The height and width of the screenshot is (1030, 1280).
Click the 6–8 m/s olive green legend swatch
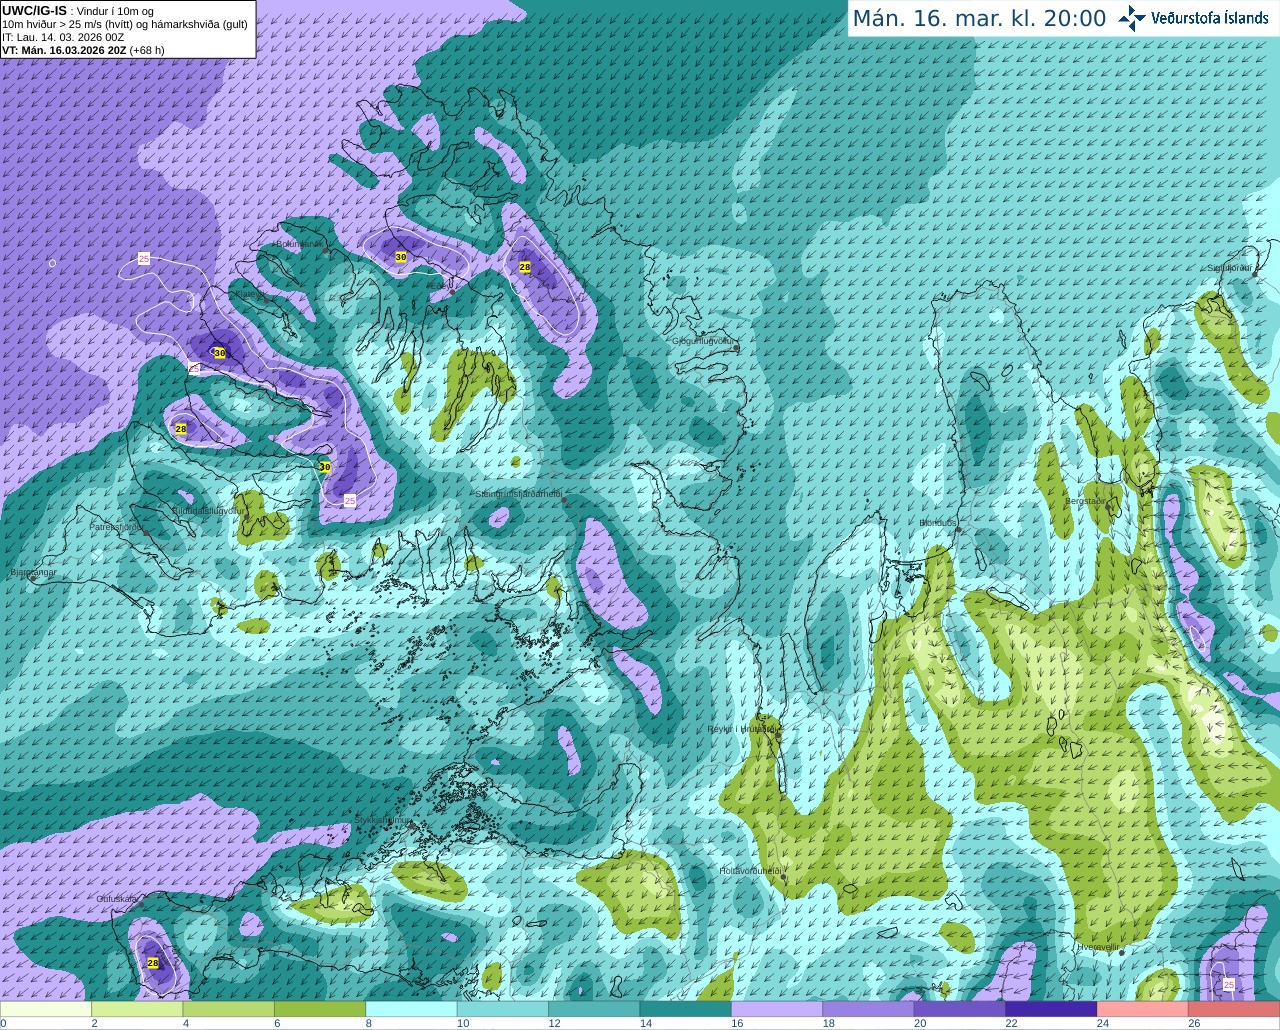coord(320,1009)
